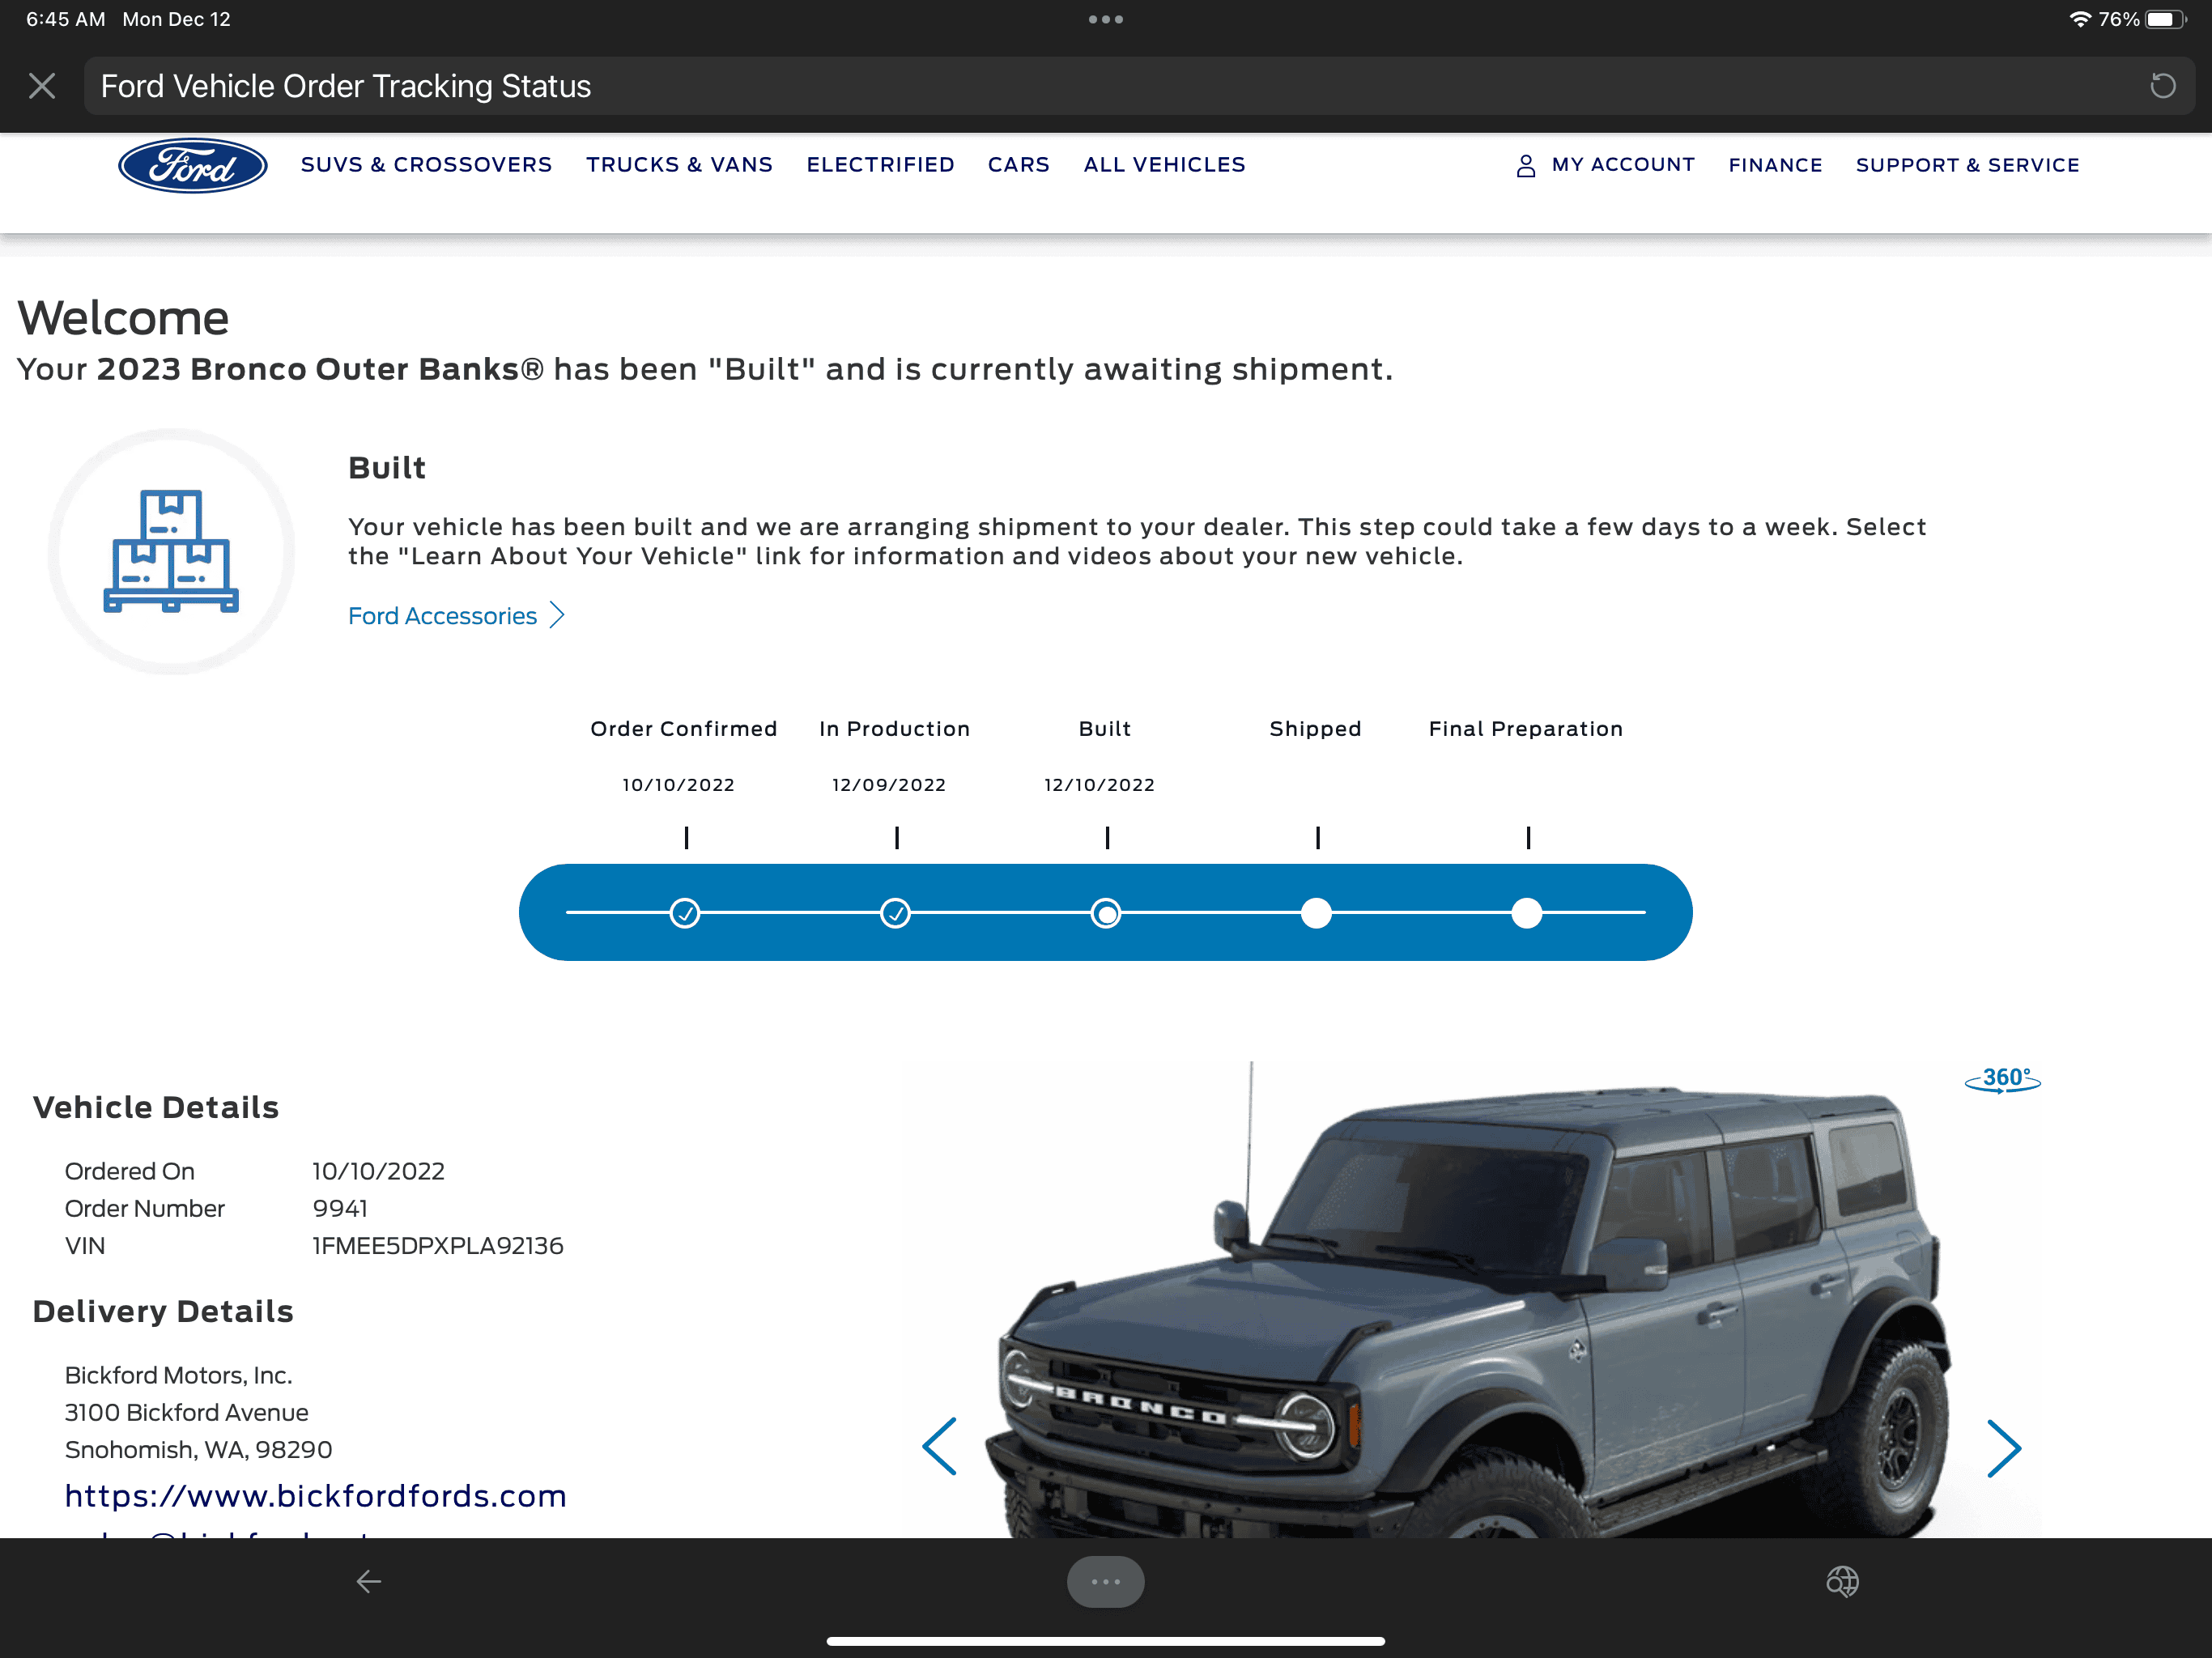The image size is (2212, 1658).
Task: Tap the Ordered On date 10/10/2022
Action: [x=378, y=1171]
